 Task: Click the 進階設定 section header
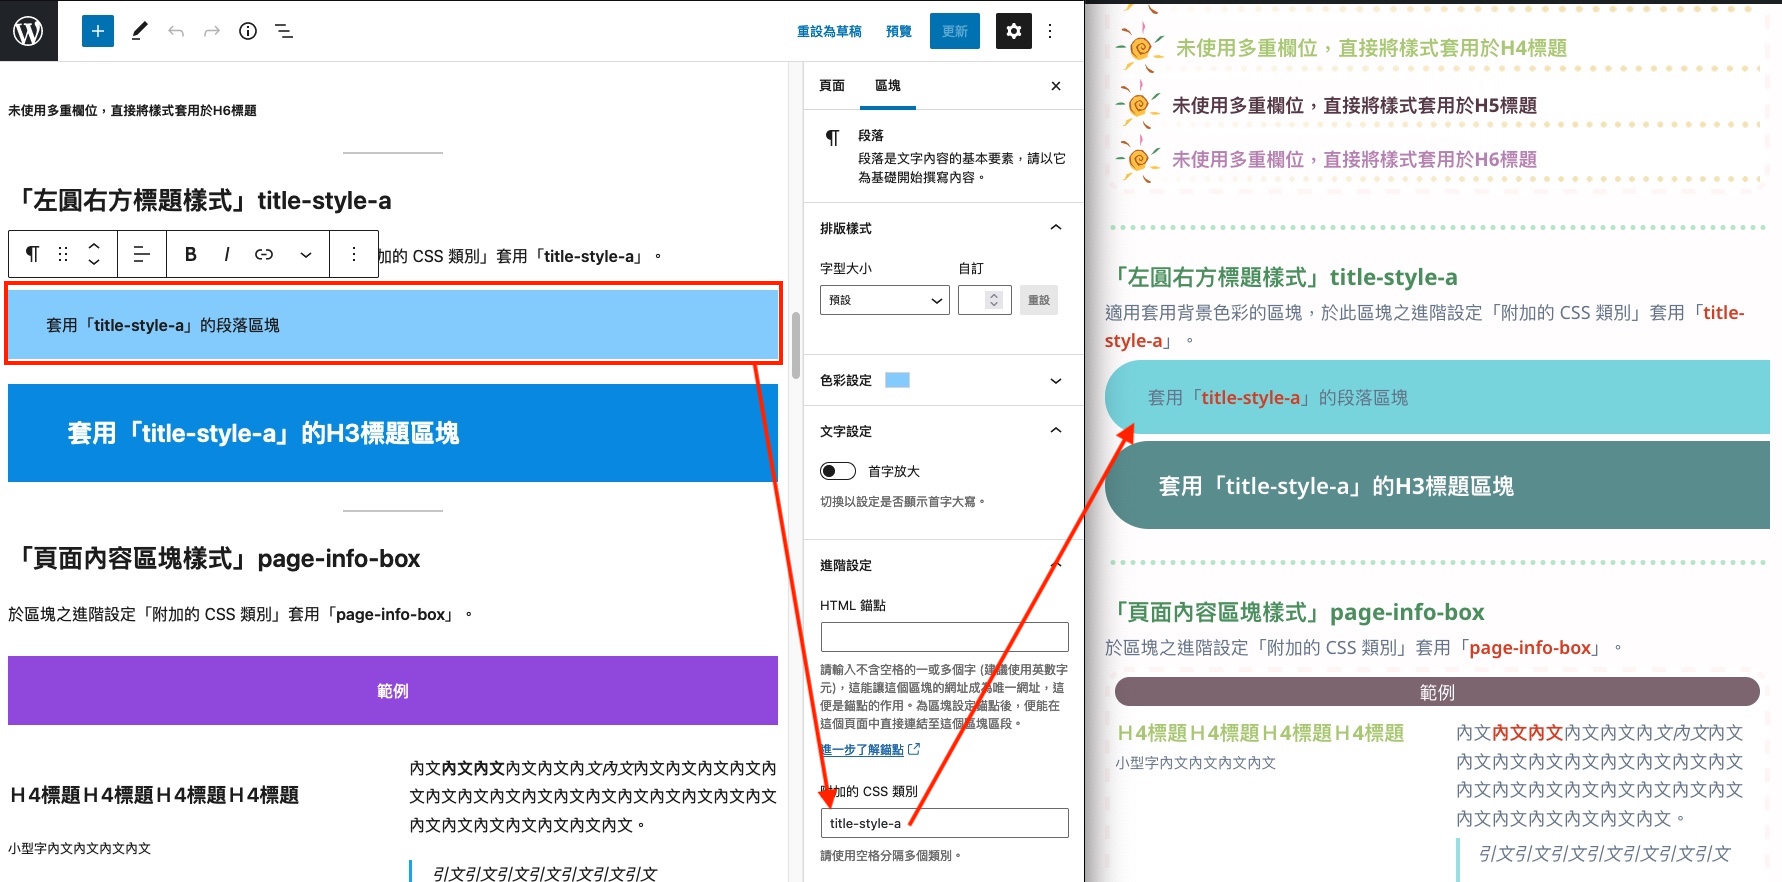click(x=943, y=565)
